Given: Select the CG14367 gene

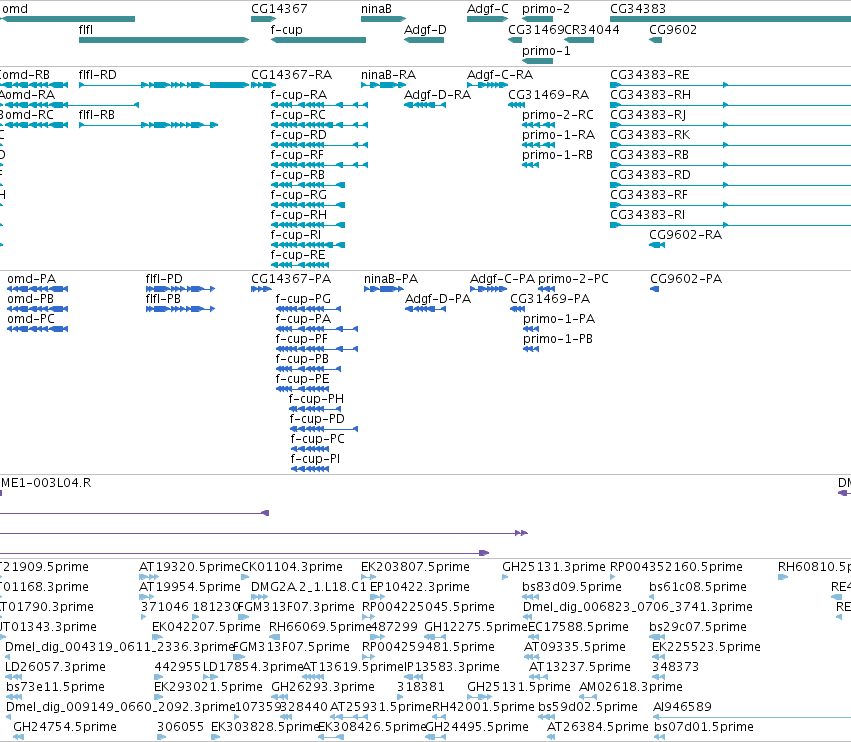Looking at the screenshot, I should point(264,19).
